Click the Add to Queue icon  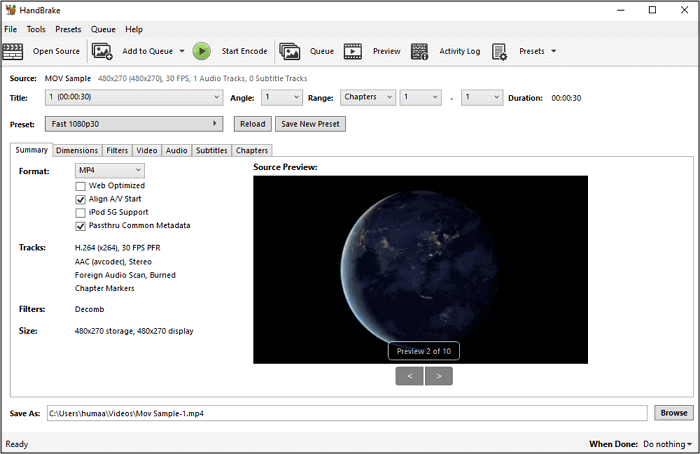tap(102, 51)
